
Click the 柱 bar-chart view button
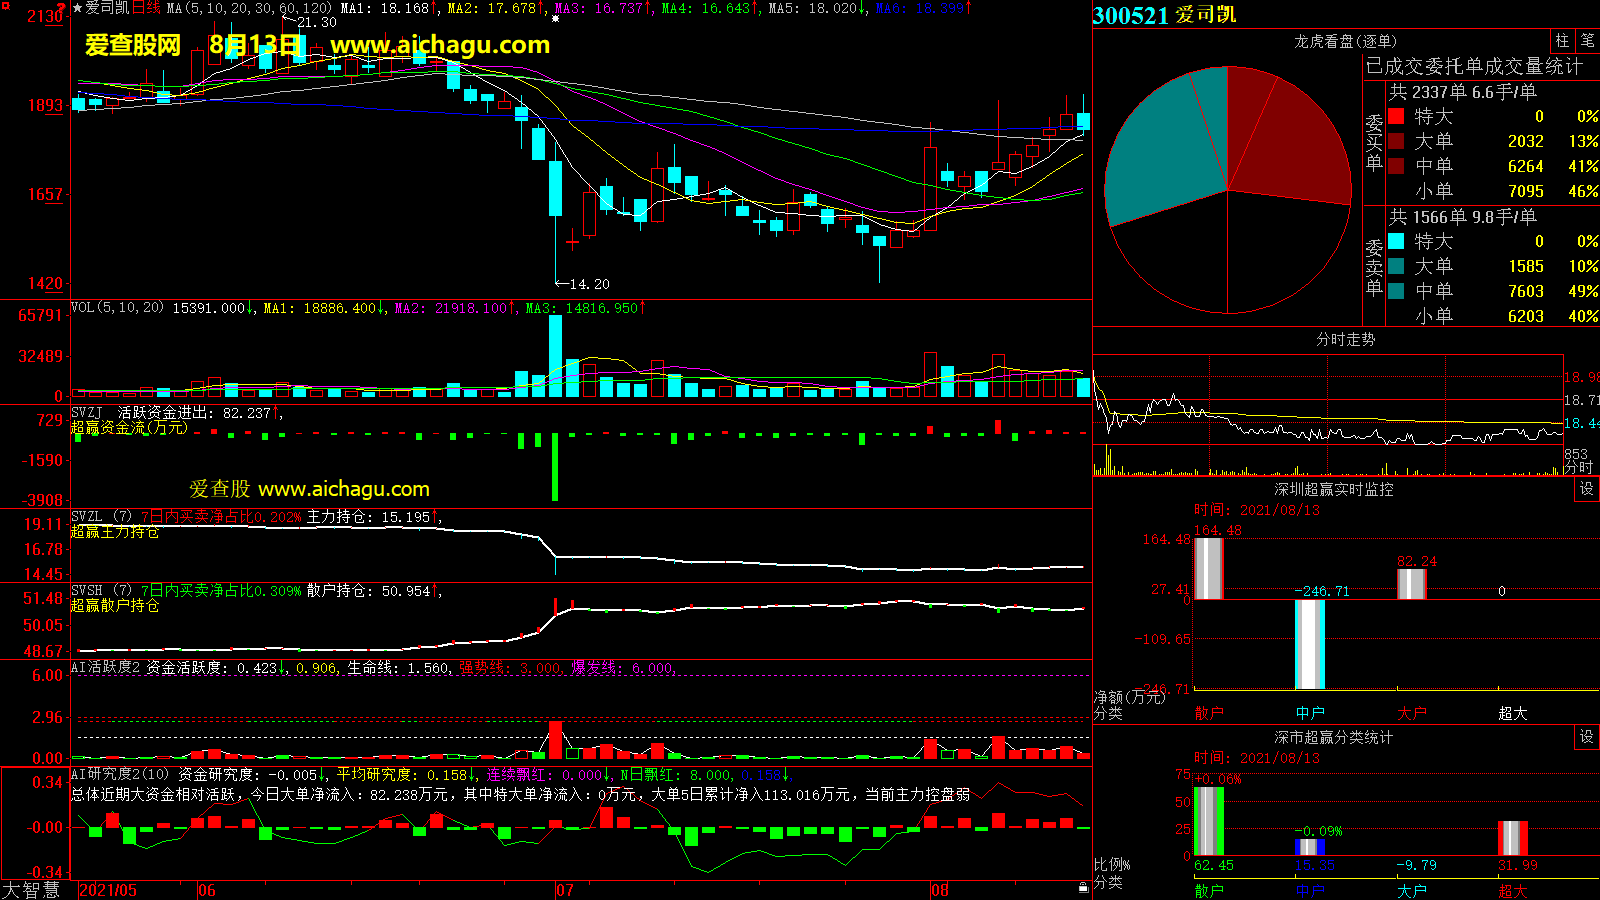point(1562,41)
